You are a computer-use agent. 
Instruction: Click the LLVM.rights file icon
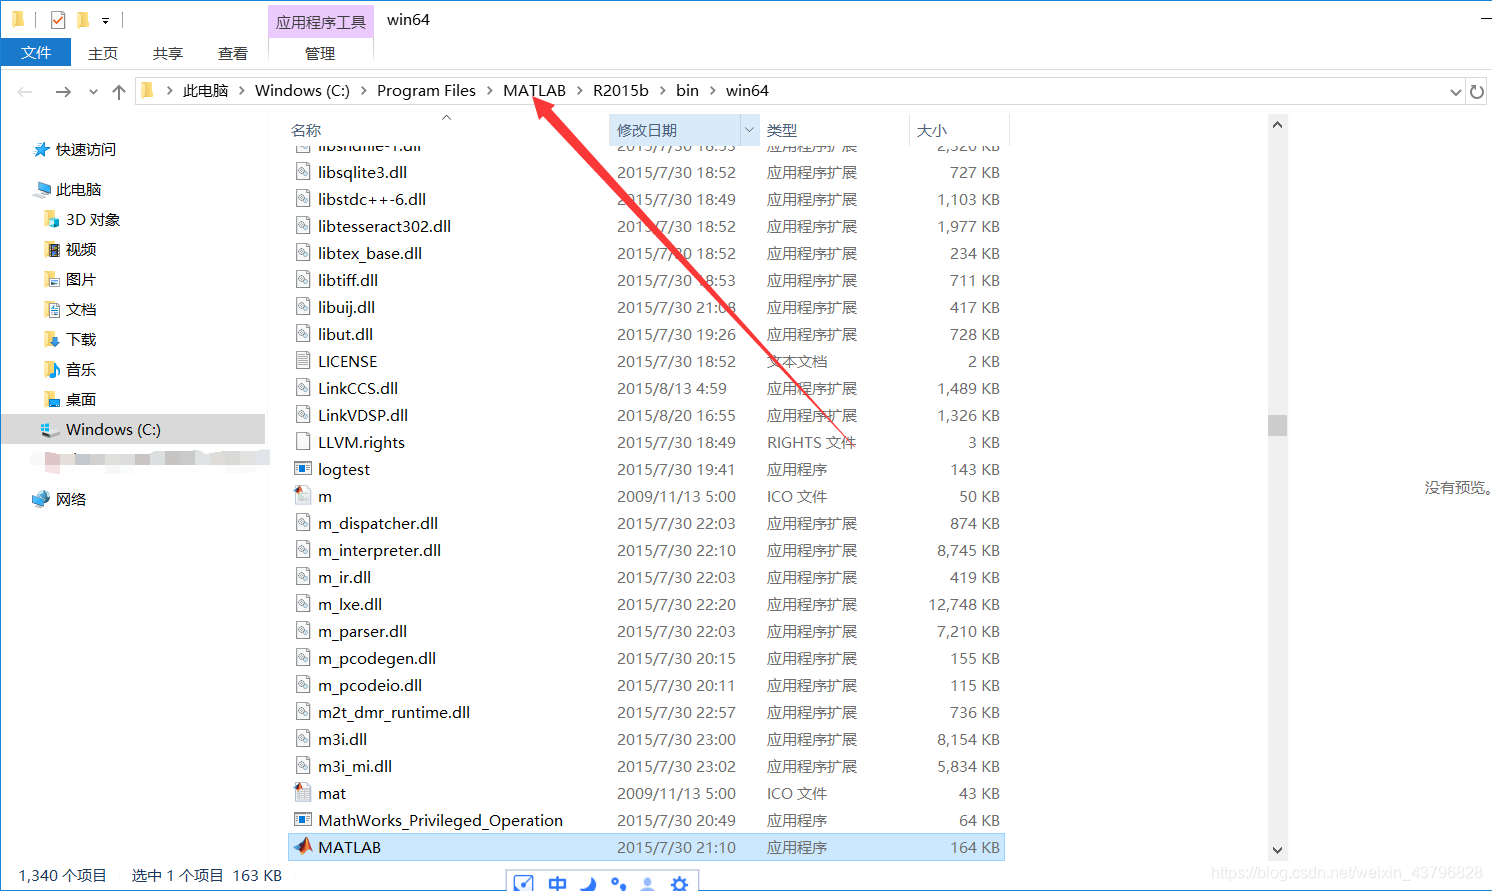click(303, 442)
